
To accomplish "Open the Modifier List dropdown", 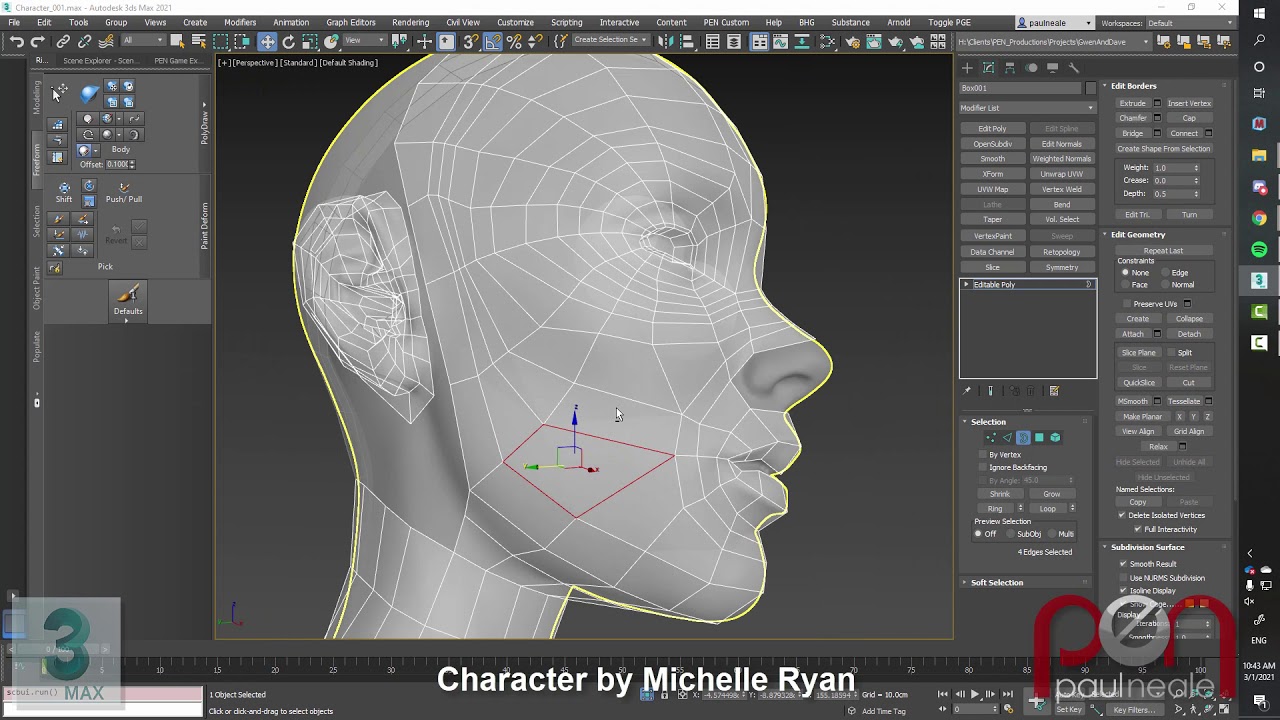I will tap(1027, 108).
